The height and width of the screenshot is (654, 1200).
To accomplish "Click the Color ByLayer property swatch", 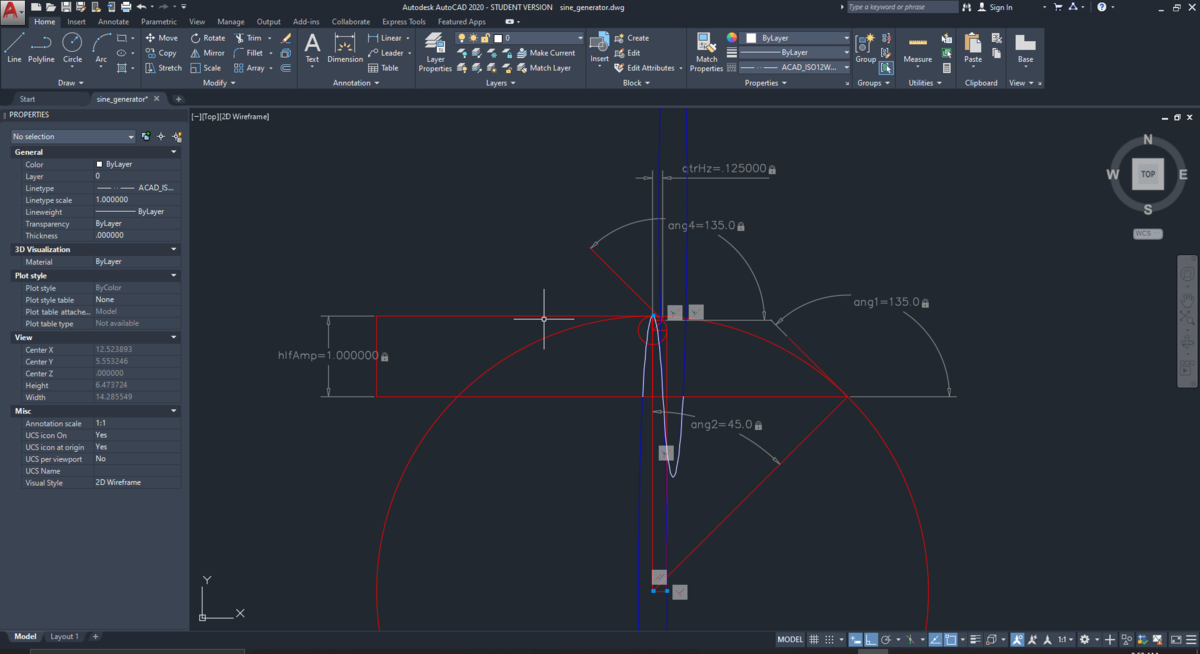I will [99, 164].
